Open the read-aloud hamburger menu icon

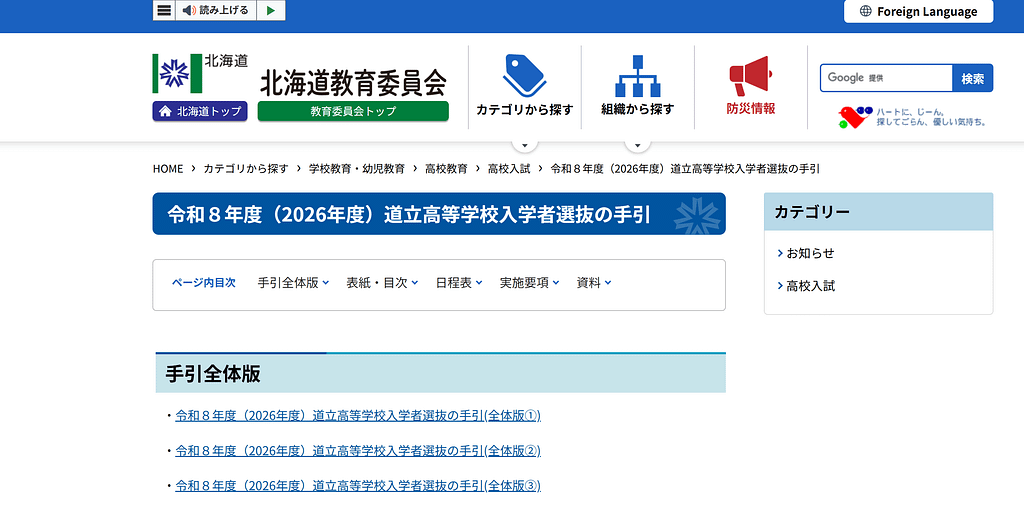tap(164, 10)
